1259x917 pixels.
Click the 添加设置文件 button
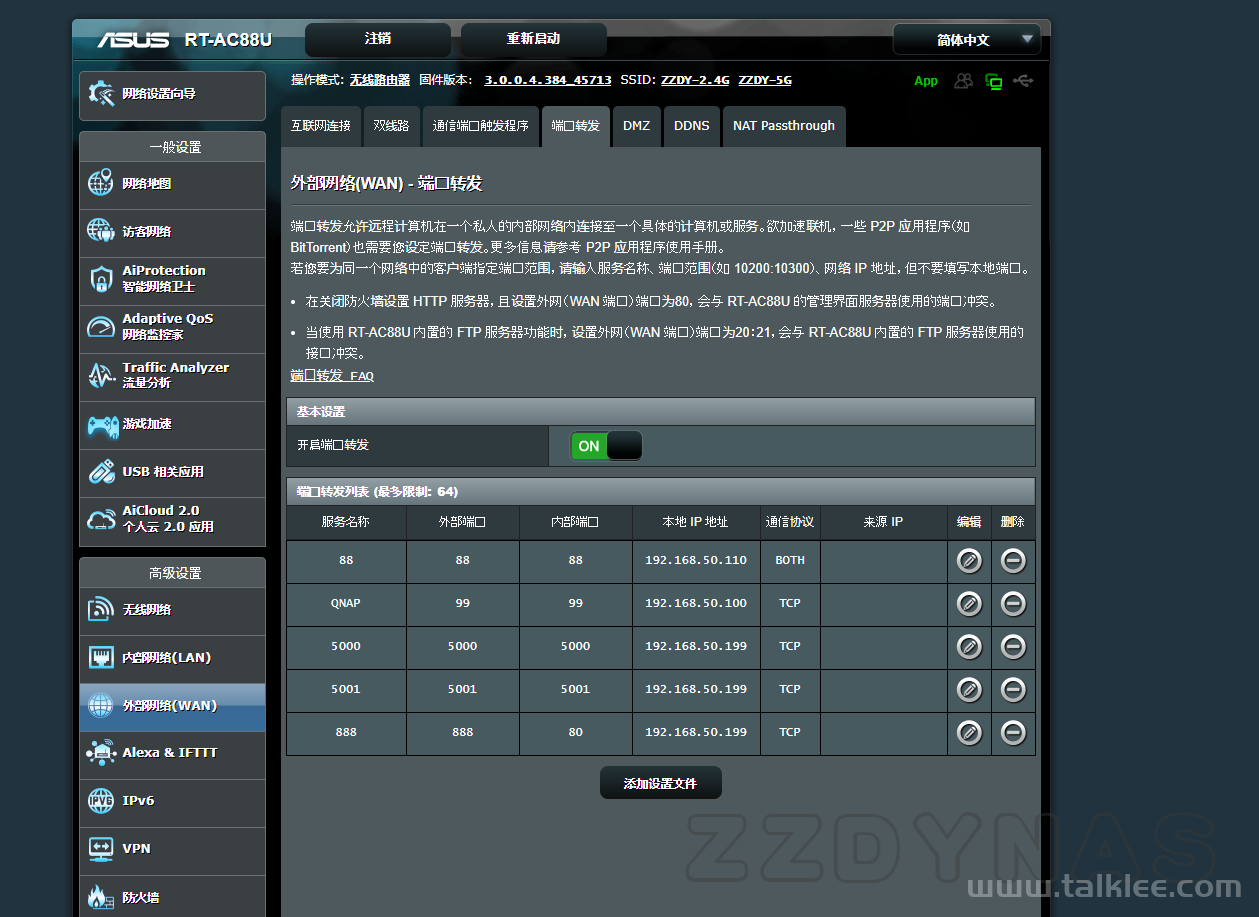(660, 783)
